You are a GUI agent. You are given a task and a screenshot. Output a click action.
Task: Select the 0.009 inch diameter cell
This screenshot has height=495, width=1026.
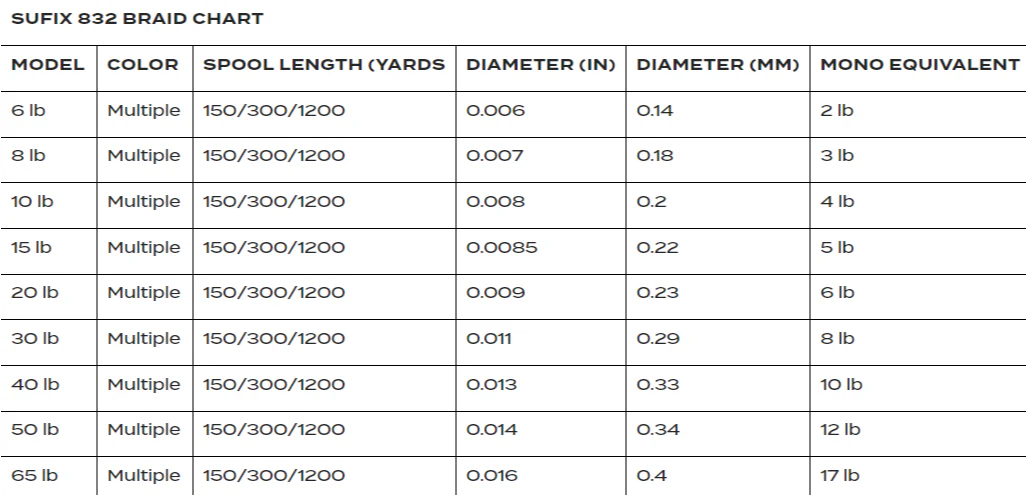pyautogui.click(x=495, y=292)
